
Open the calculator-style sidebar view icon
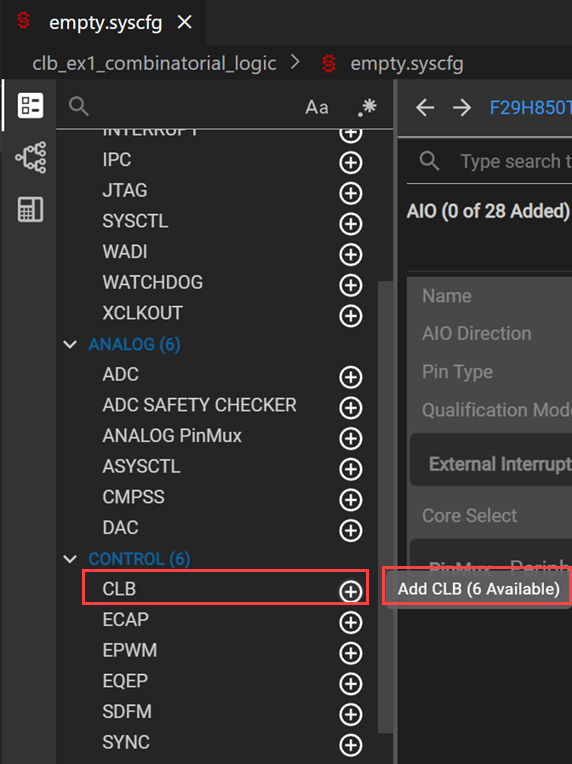[x=30, y=210]
